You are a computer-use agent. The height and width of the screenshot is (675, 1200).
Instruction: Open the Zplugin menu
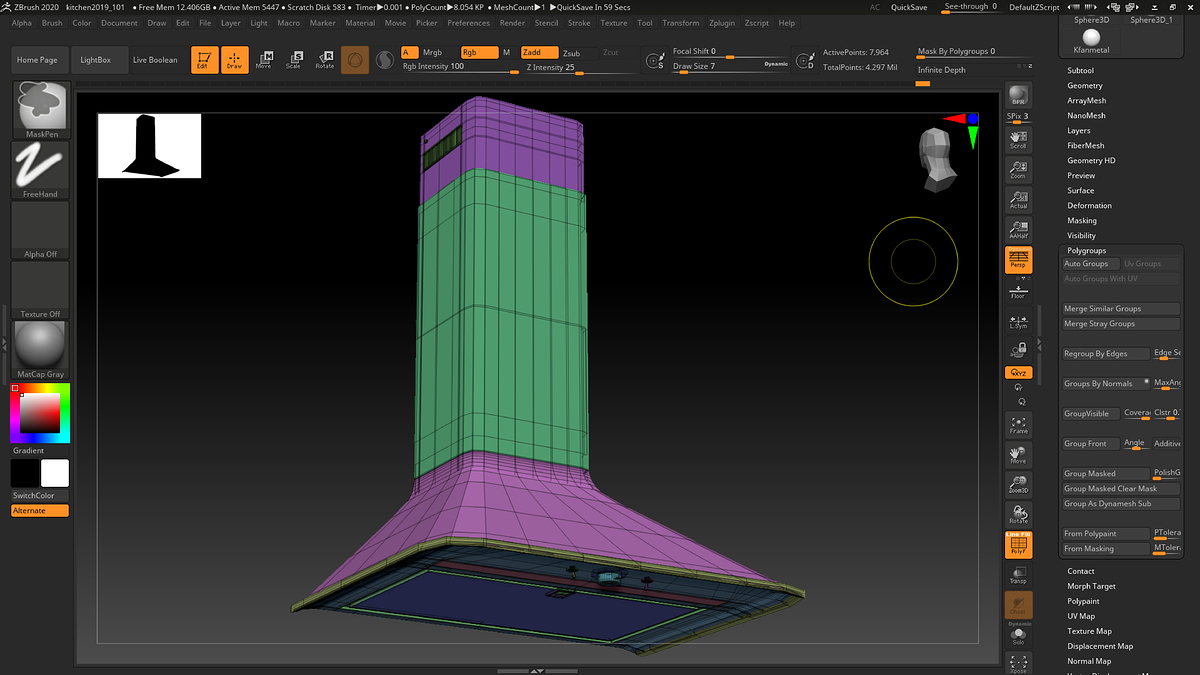pos(720,23)
